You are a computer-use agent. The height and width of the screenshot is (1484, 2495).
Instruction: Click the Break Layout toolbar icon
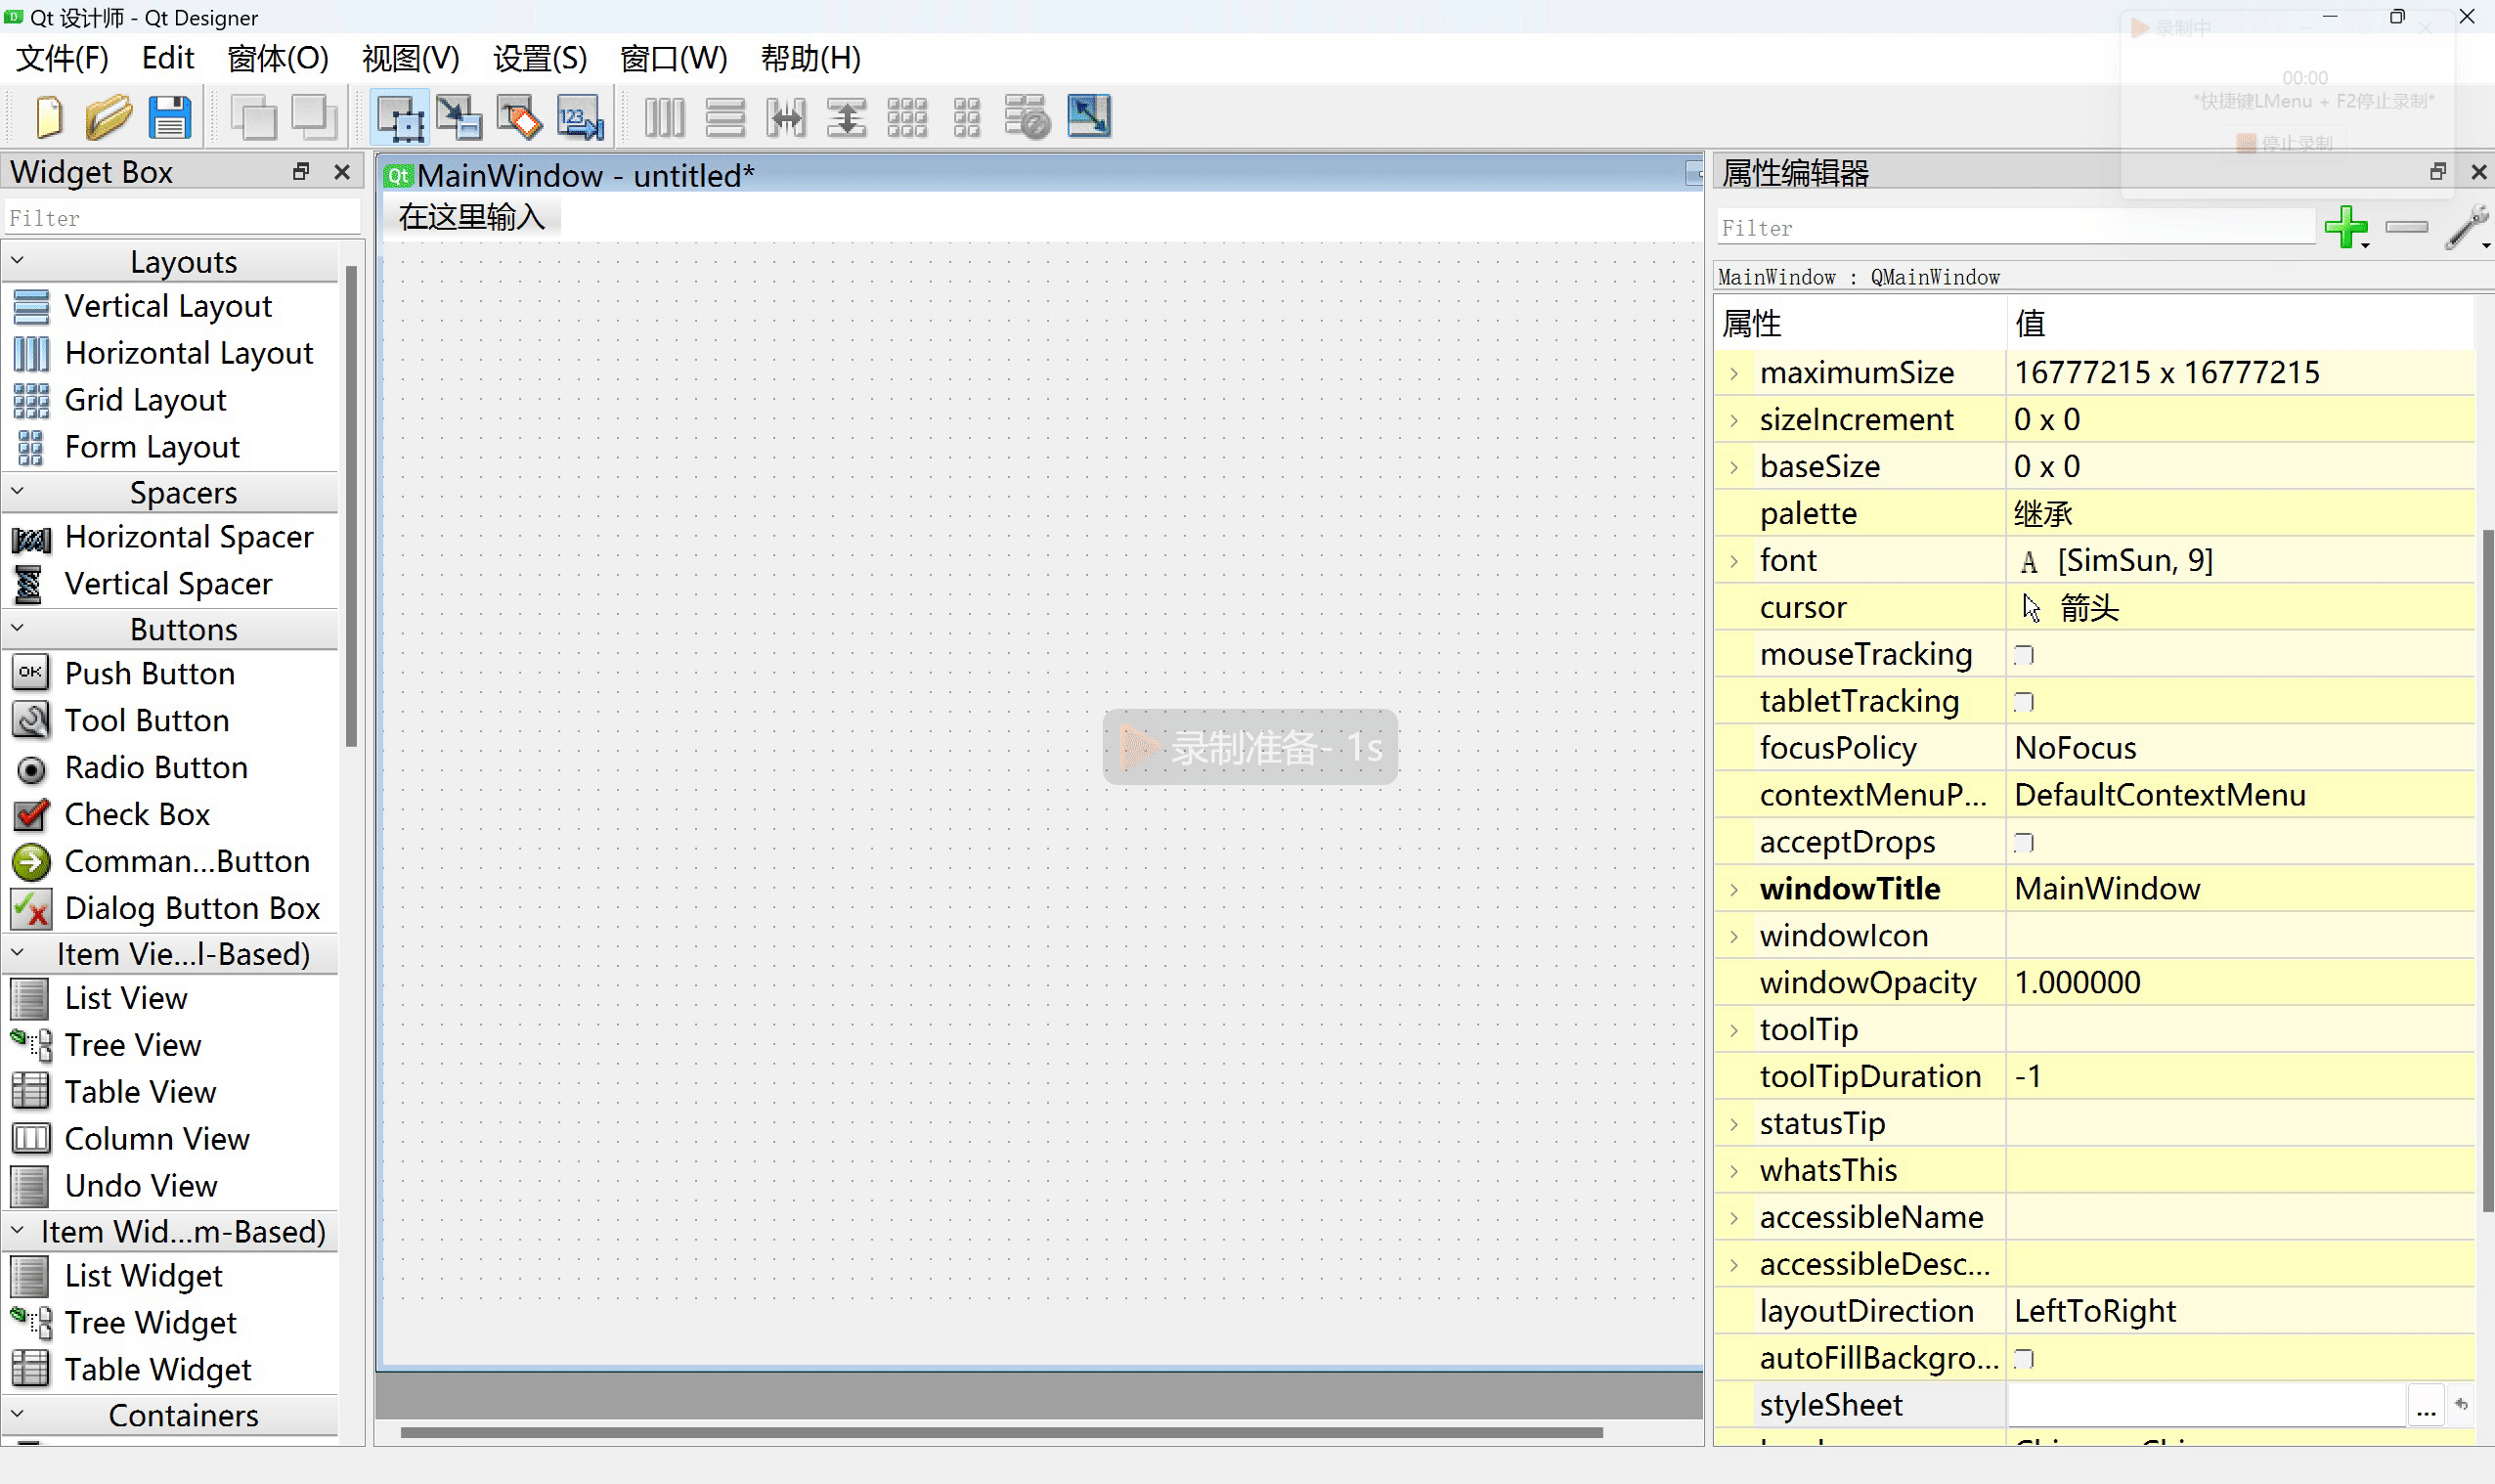point(1027,117)
